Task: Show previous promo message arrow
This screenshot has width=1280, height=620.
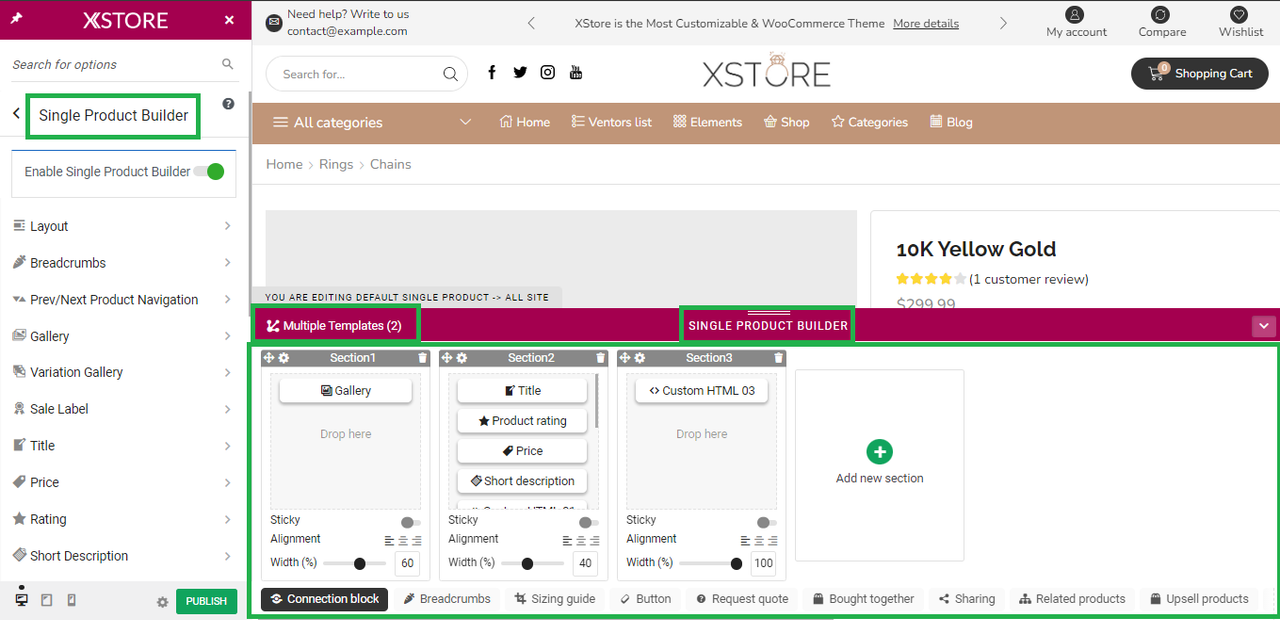Action: (x=531, y=23)
